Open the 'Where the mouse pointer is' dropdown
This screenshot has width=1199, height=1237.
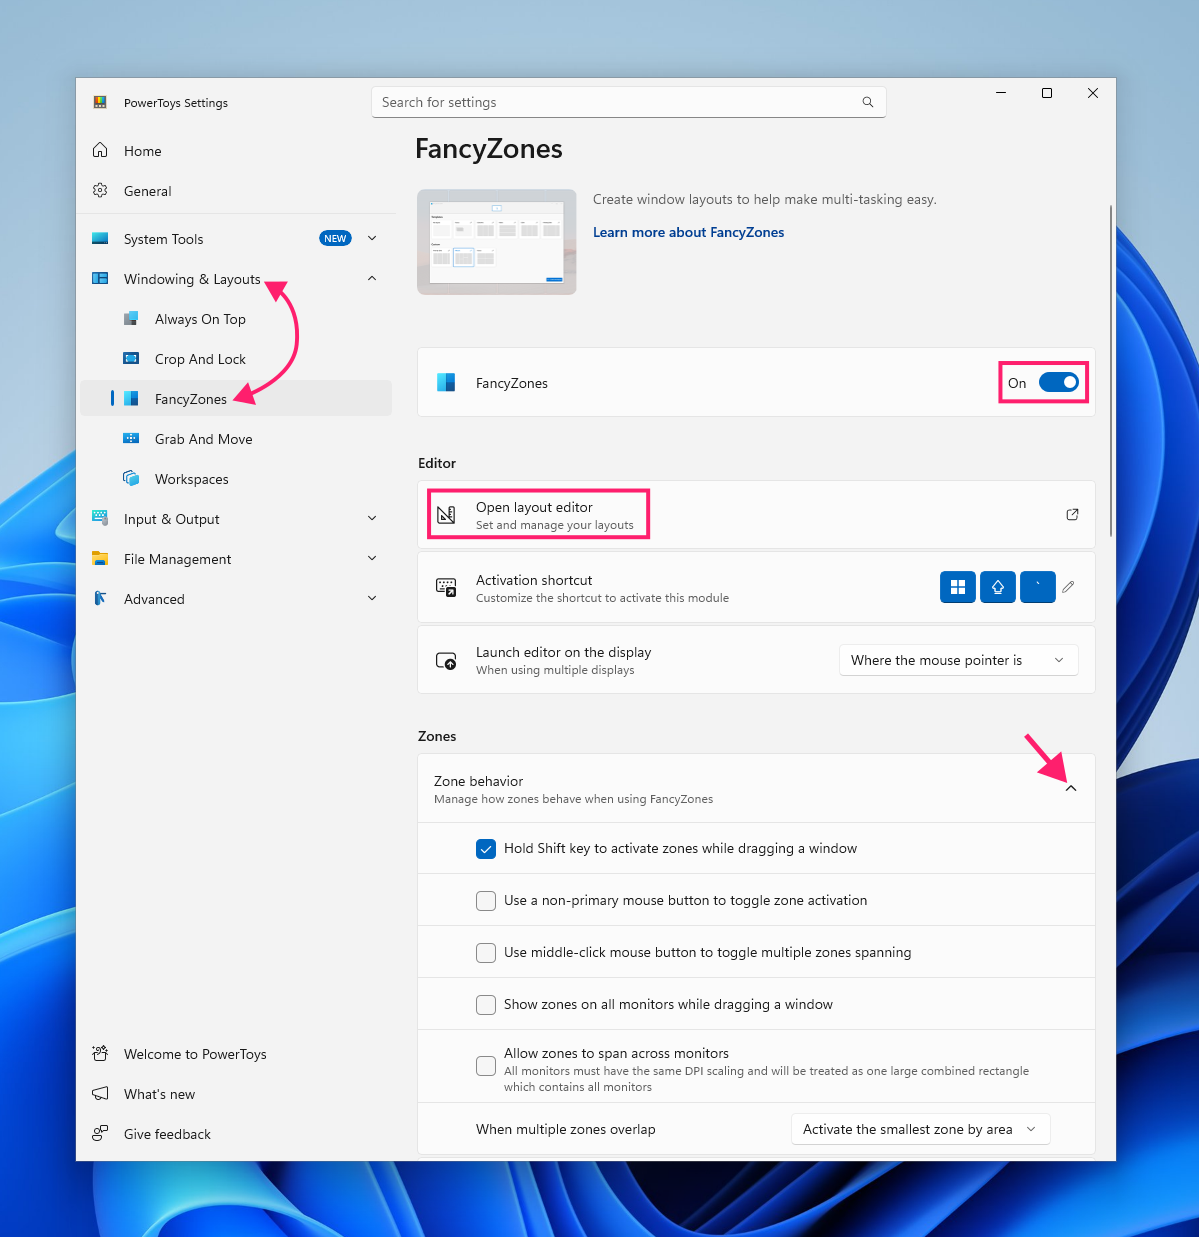pos(959,660)
